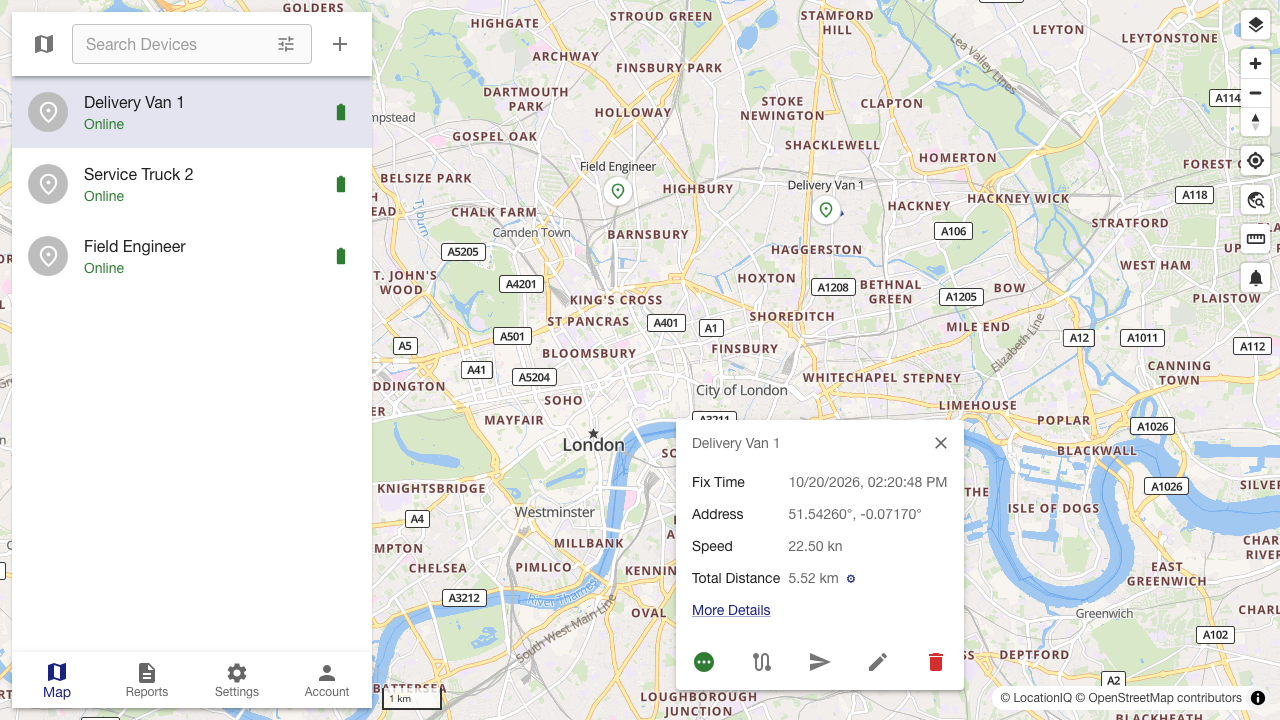Open extra options menu in device popup
1280x720 pixels.
pos(704,662)
